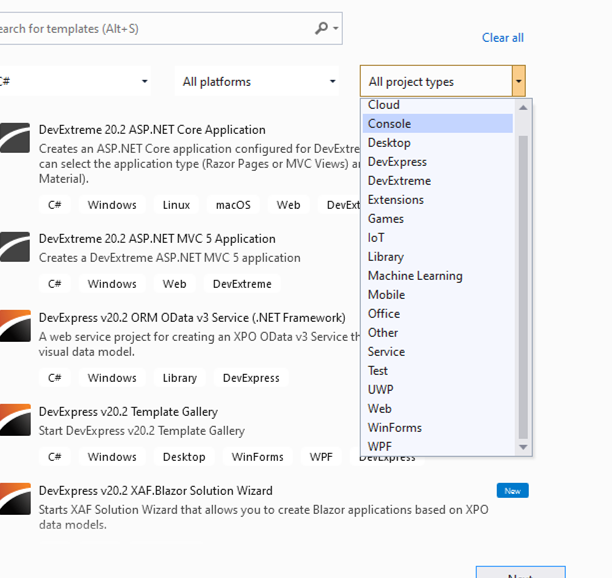Select DevExtreme 20.2 ASP.NET MVC 5 Application template
Screen dimensions: 612x578
click(x=157, y=238)
